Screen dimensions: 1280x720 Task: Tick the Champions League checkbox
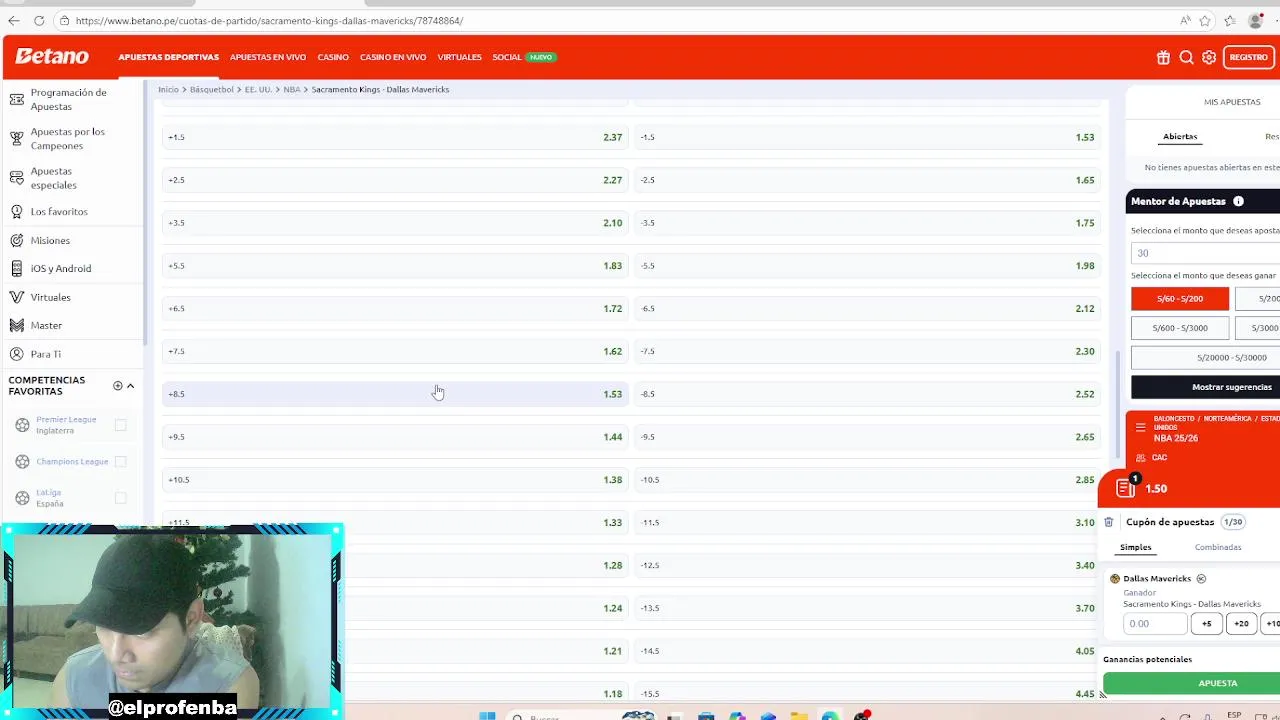tap(120, 461)
